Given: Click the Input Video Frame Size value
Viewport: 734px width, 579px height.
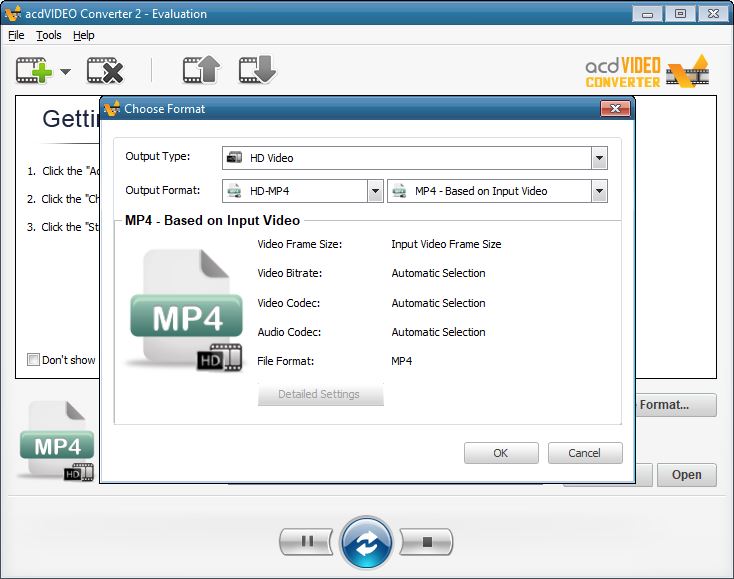Looking at the screenshot, I should click(446, 244).
